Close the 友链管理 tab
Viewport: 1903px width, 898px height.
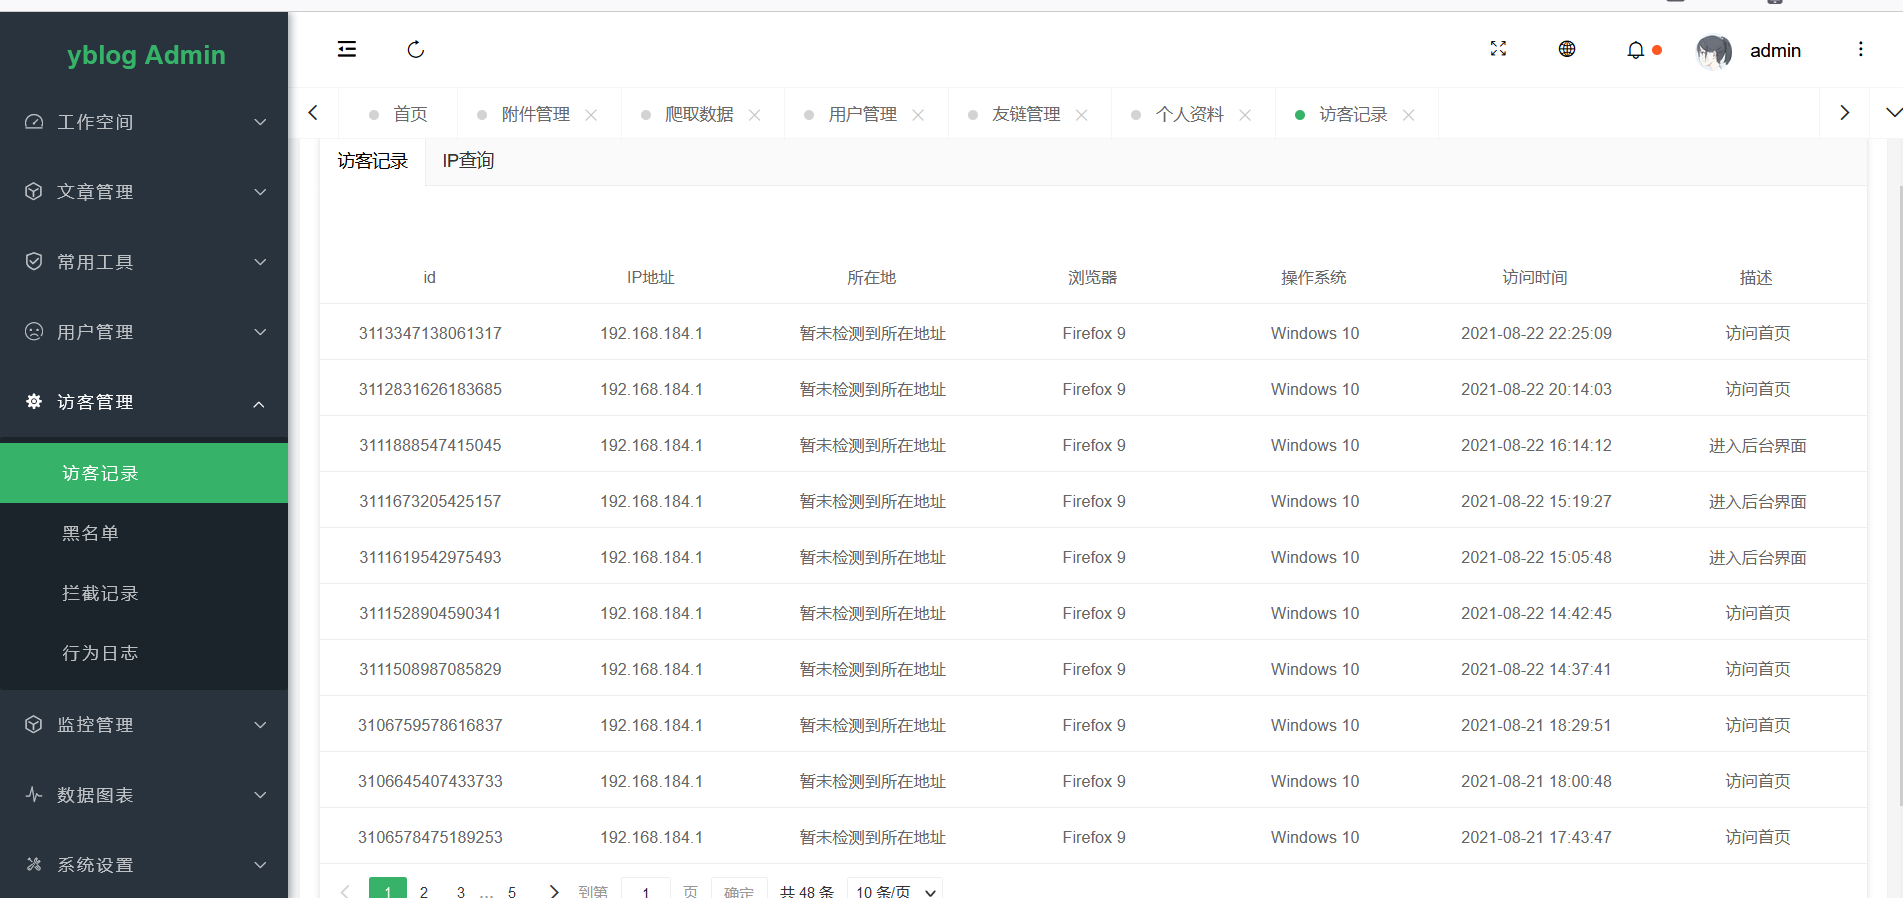1081,115
